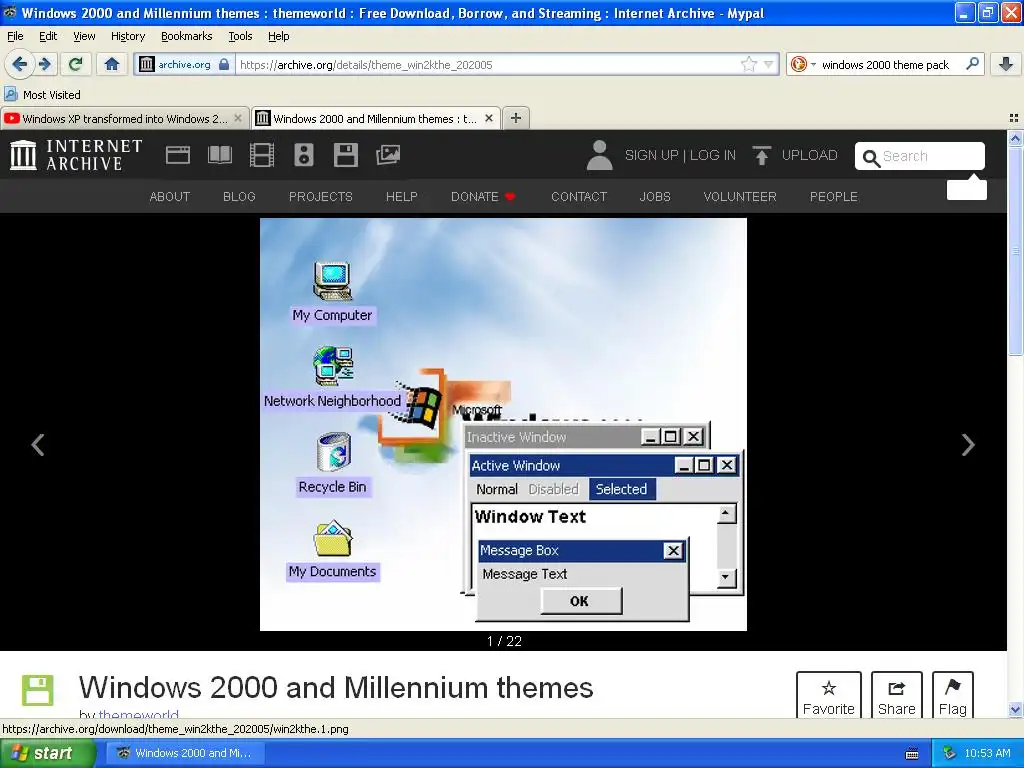The image size is (1024, 768).
Task: Open the VOLUNTEER navigation link
Action: 740,197
